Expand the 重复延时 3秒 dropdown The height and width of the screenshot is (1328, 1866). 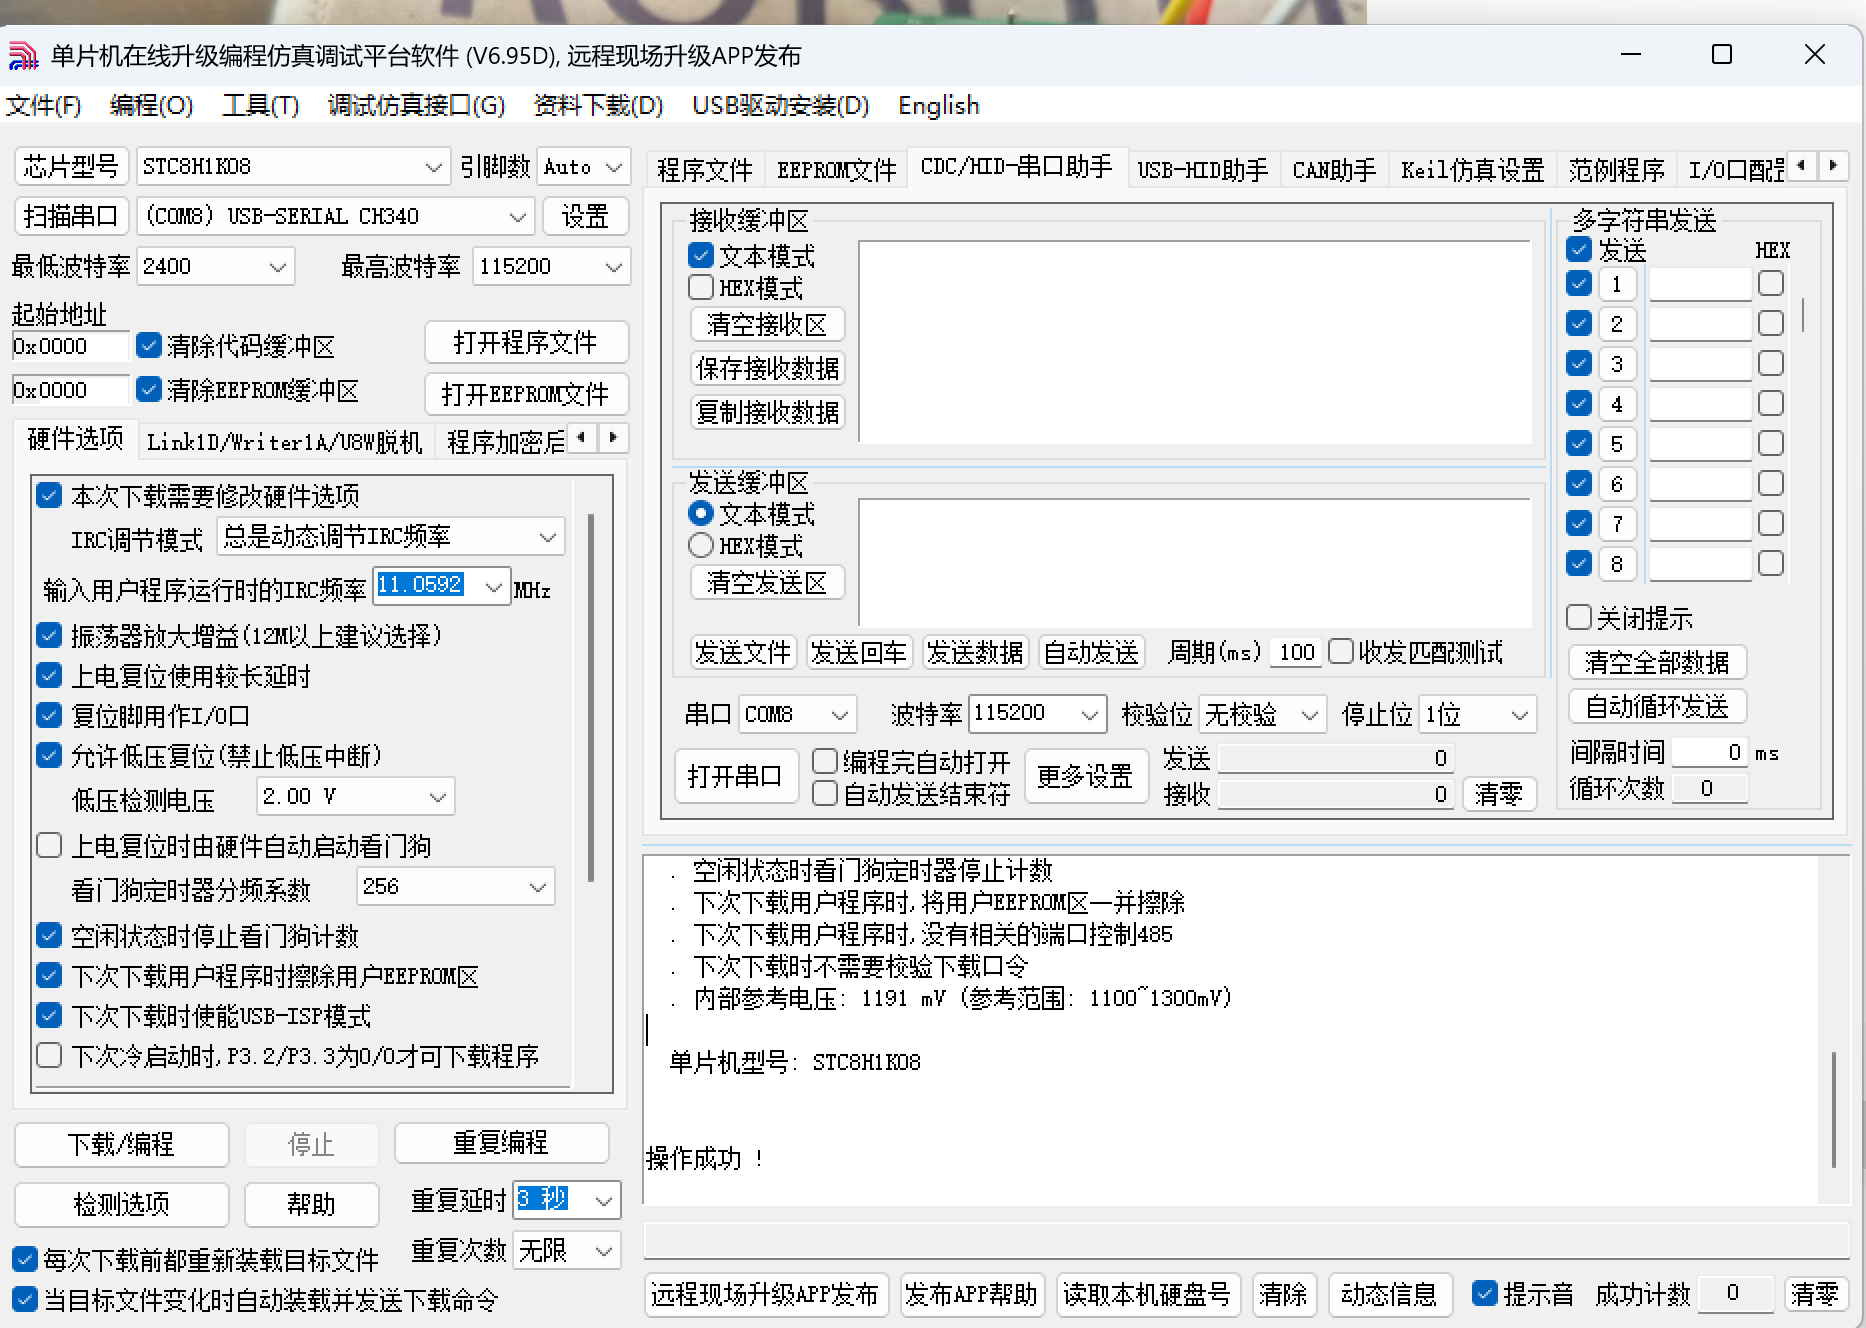click(x=604, y=1200)
